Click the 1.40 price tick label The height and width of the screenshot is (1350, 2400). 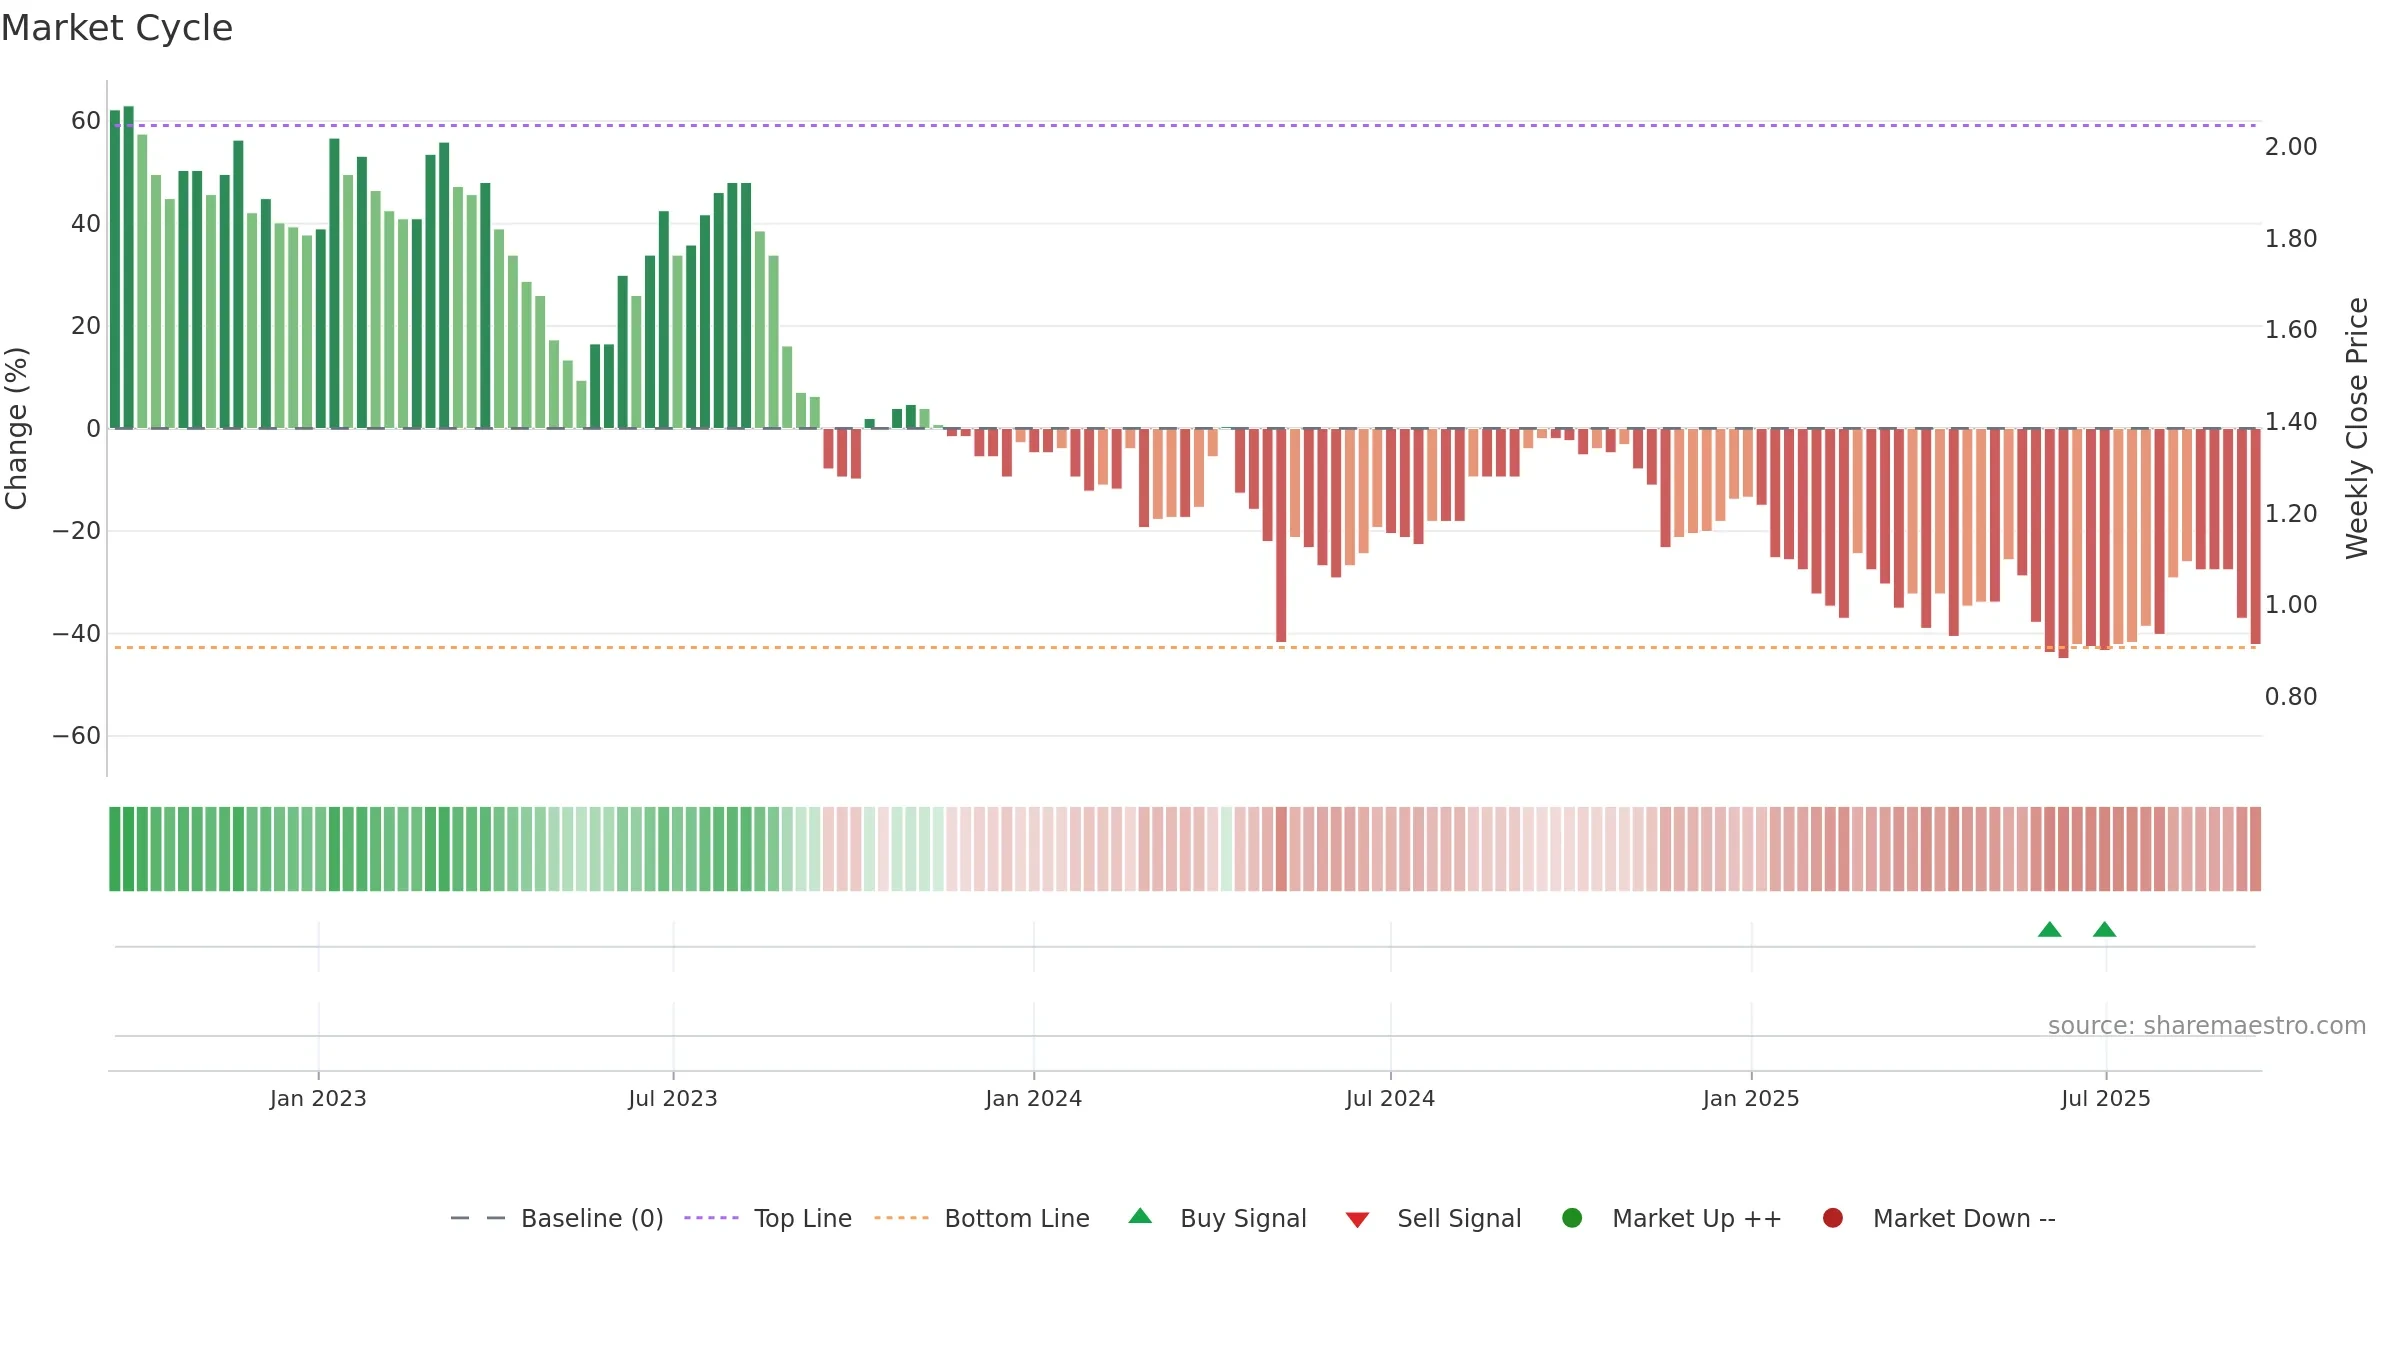pos(2291,422)
